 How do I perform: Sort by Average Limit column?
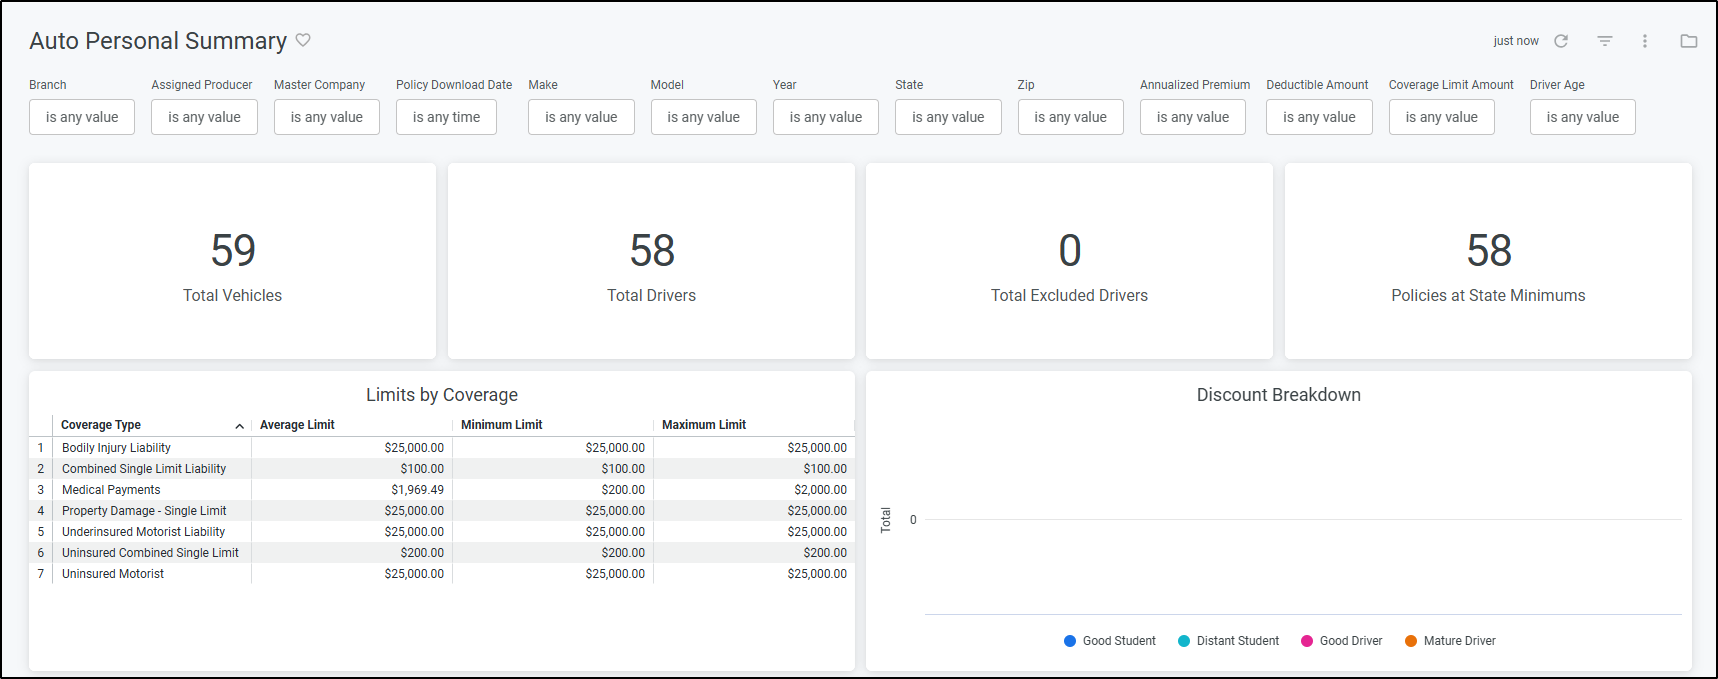point(297,425)
